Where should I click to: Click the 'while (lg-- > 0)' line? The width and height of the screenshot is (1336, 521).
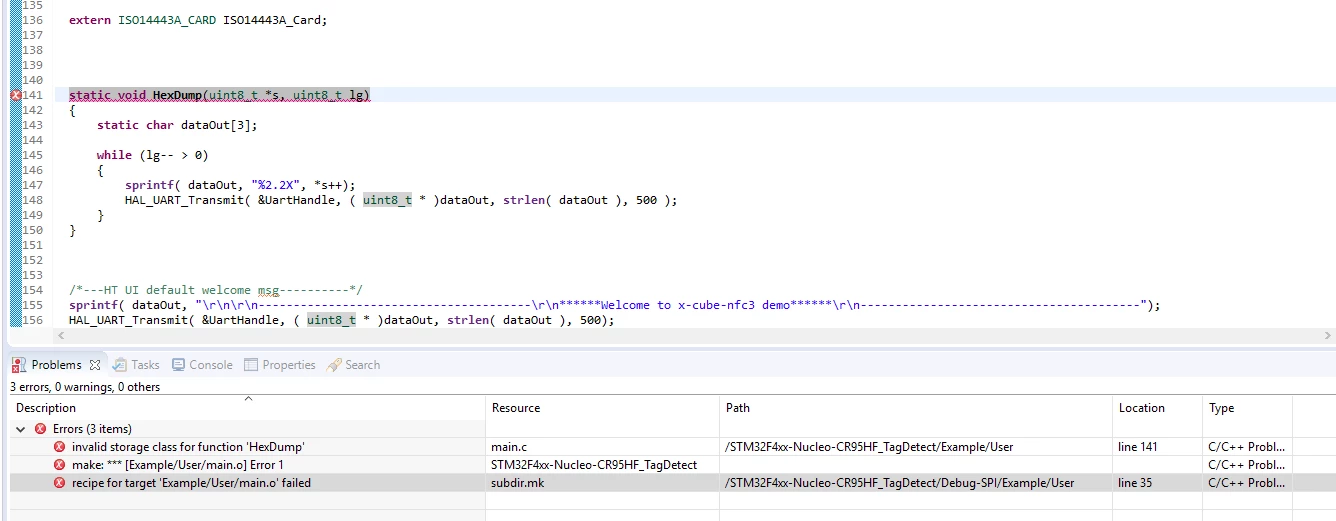coord(153,155)
